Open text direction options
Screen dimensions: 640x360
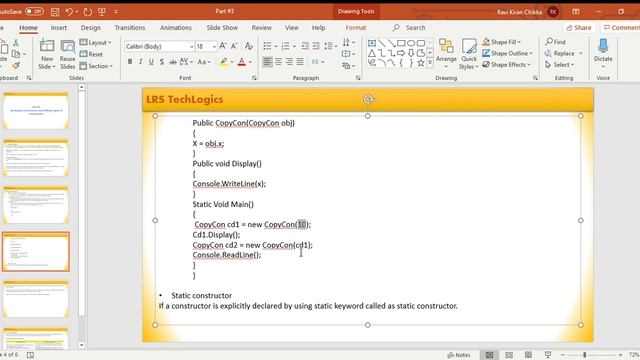[x=348, y=42]
